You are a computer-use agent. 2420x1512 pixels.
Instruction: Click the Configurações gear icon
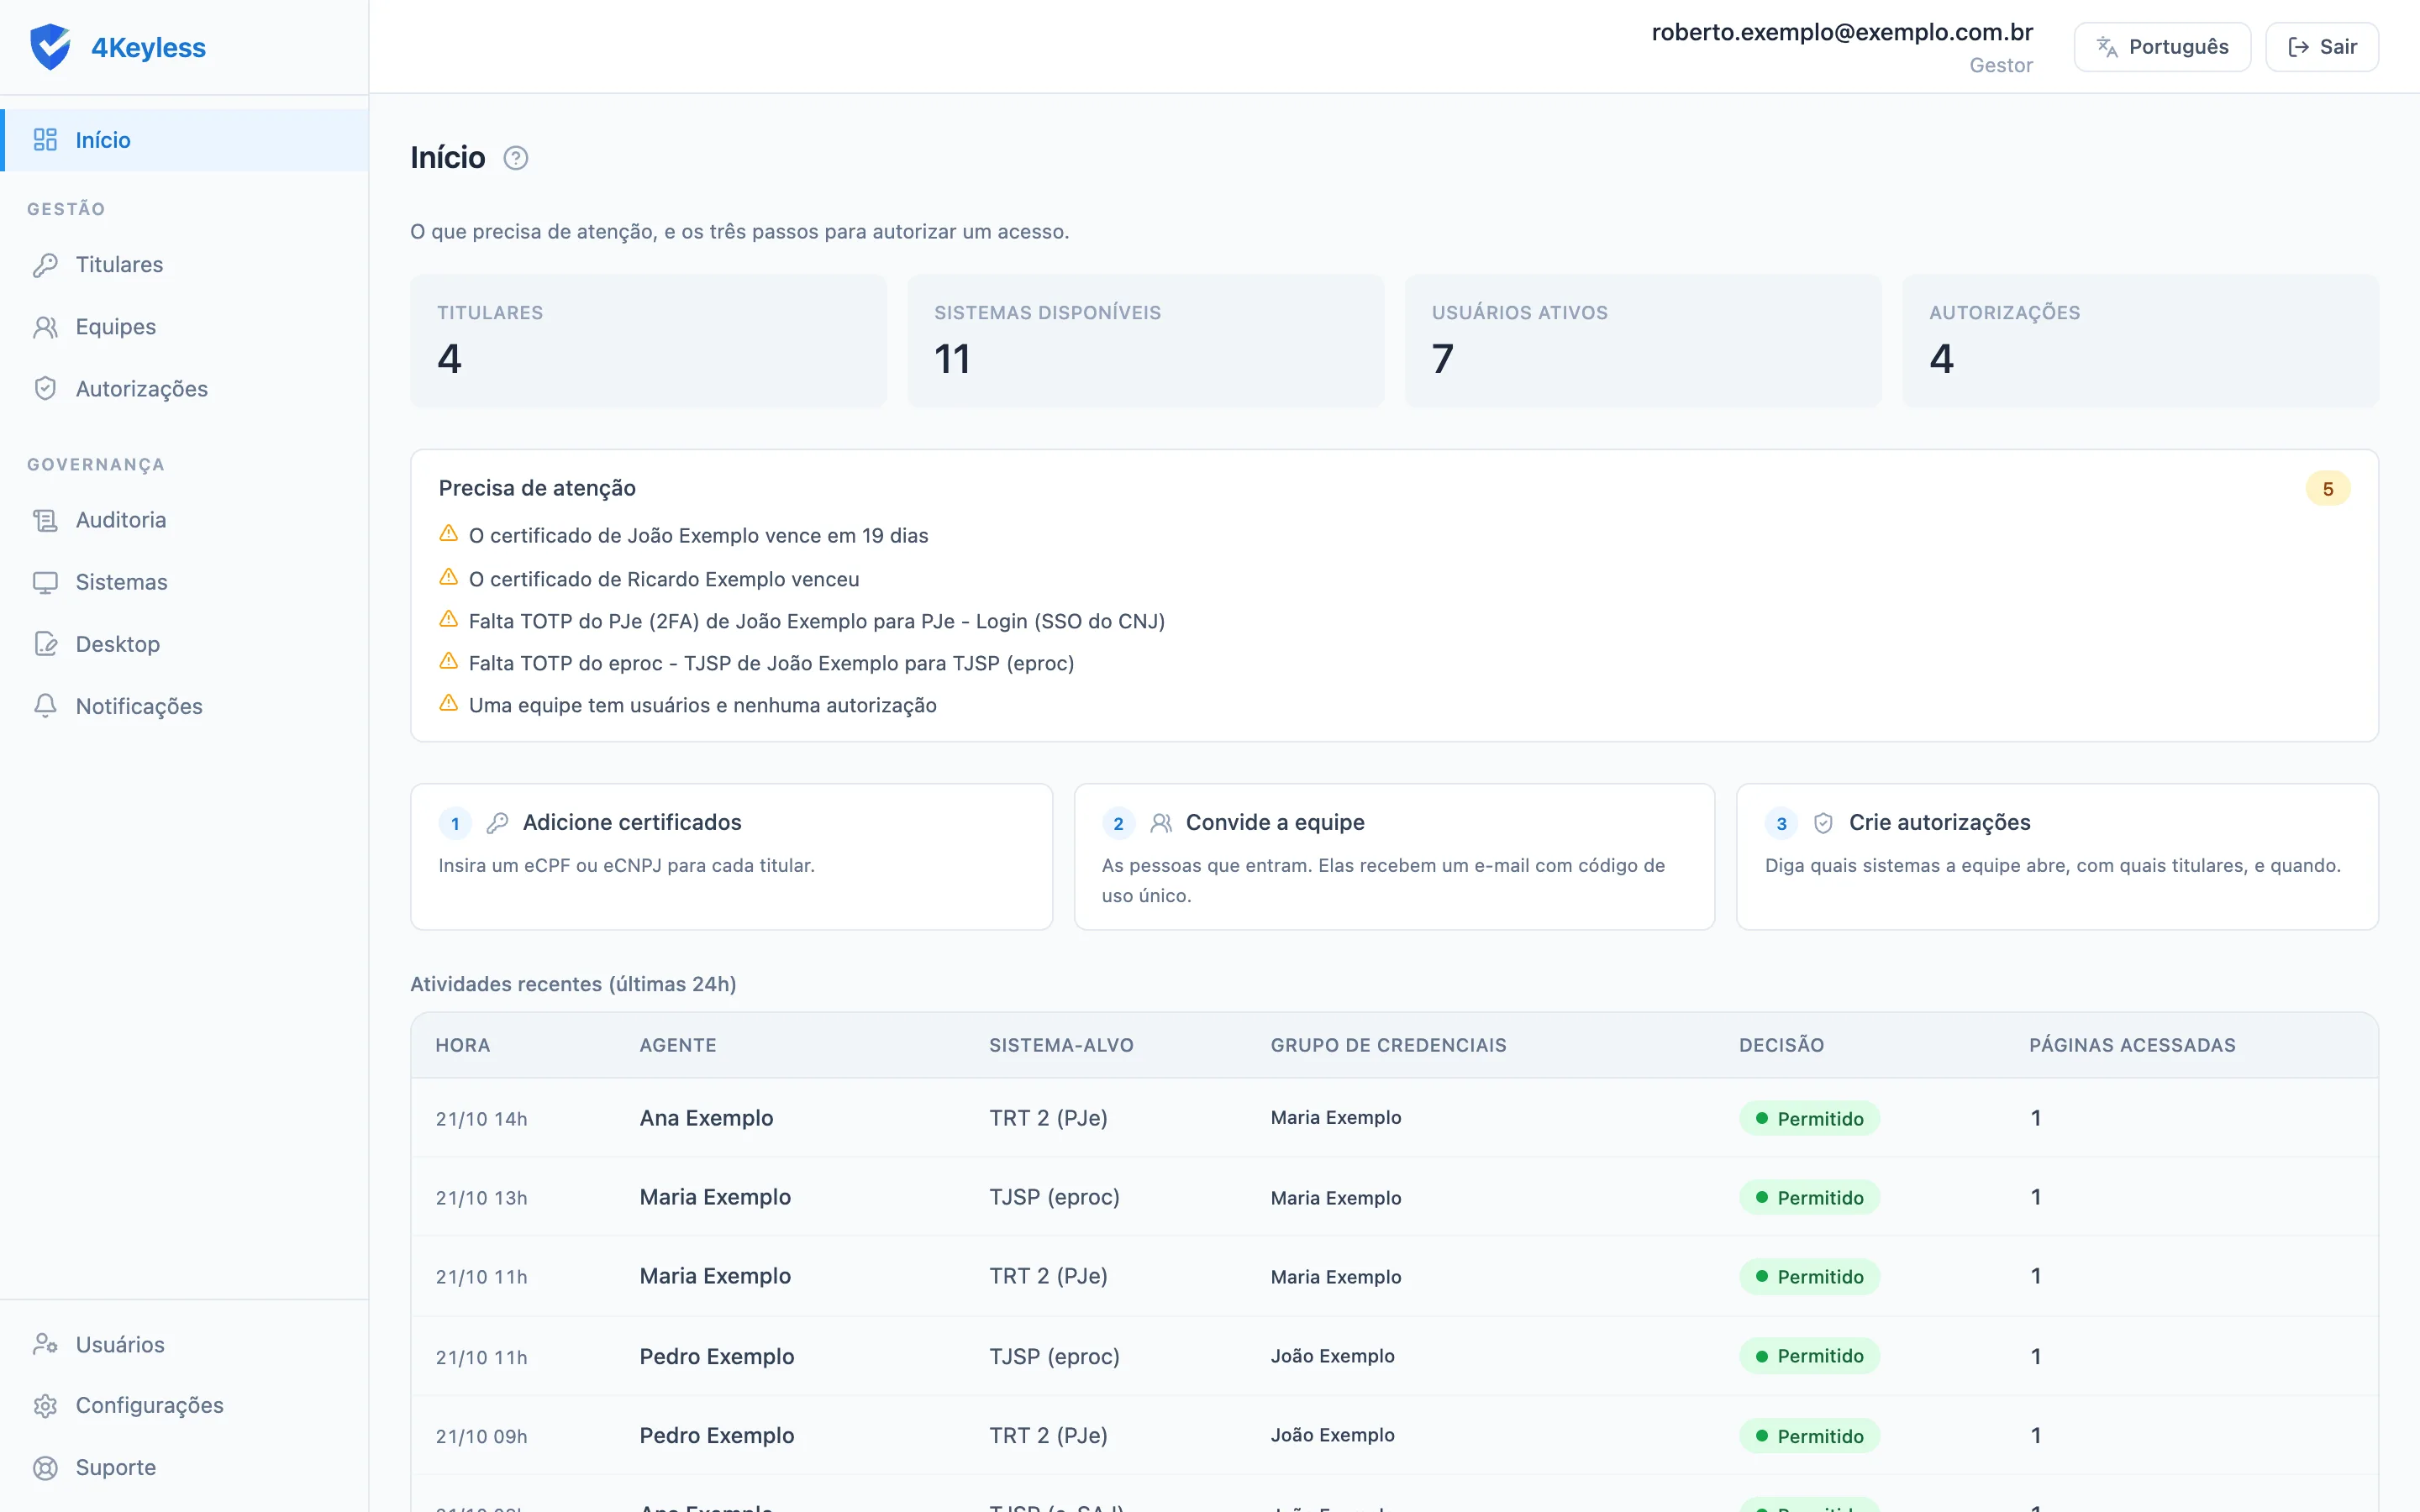(x=45, y=1406)
